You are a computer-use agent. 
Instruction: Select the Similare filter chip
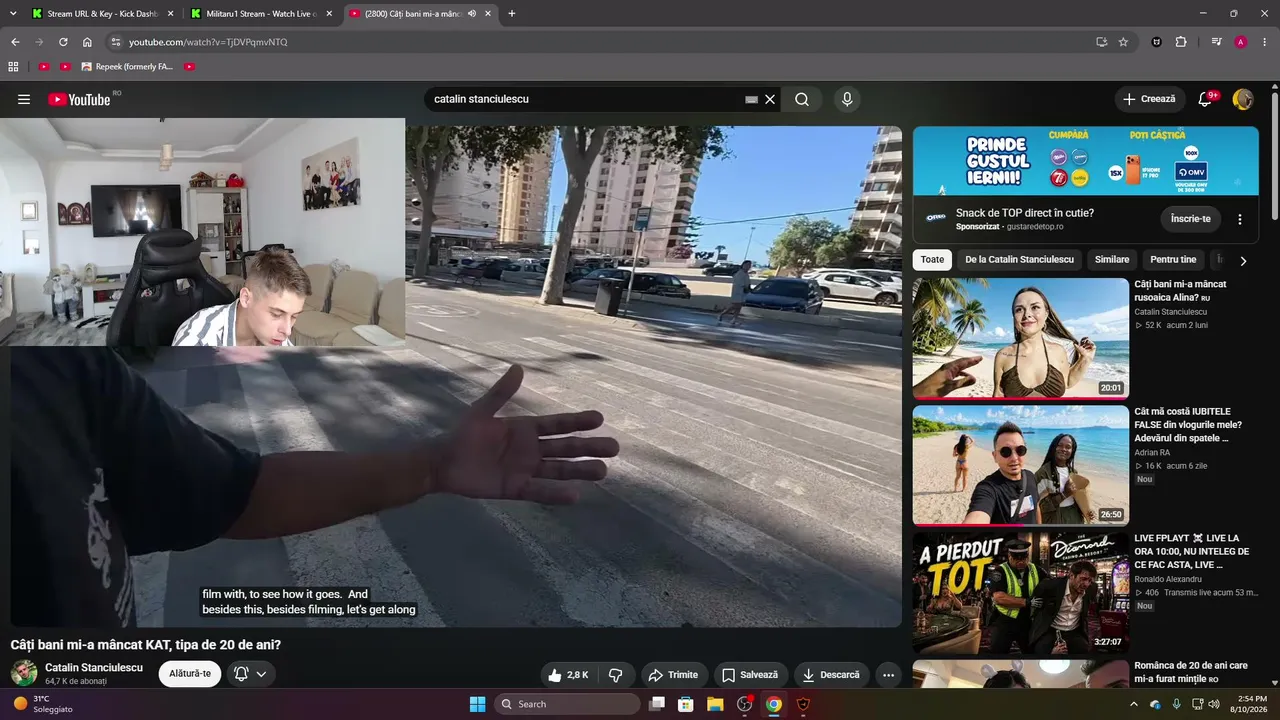coord(1112,260)
